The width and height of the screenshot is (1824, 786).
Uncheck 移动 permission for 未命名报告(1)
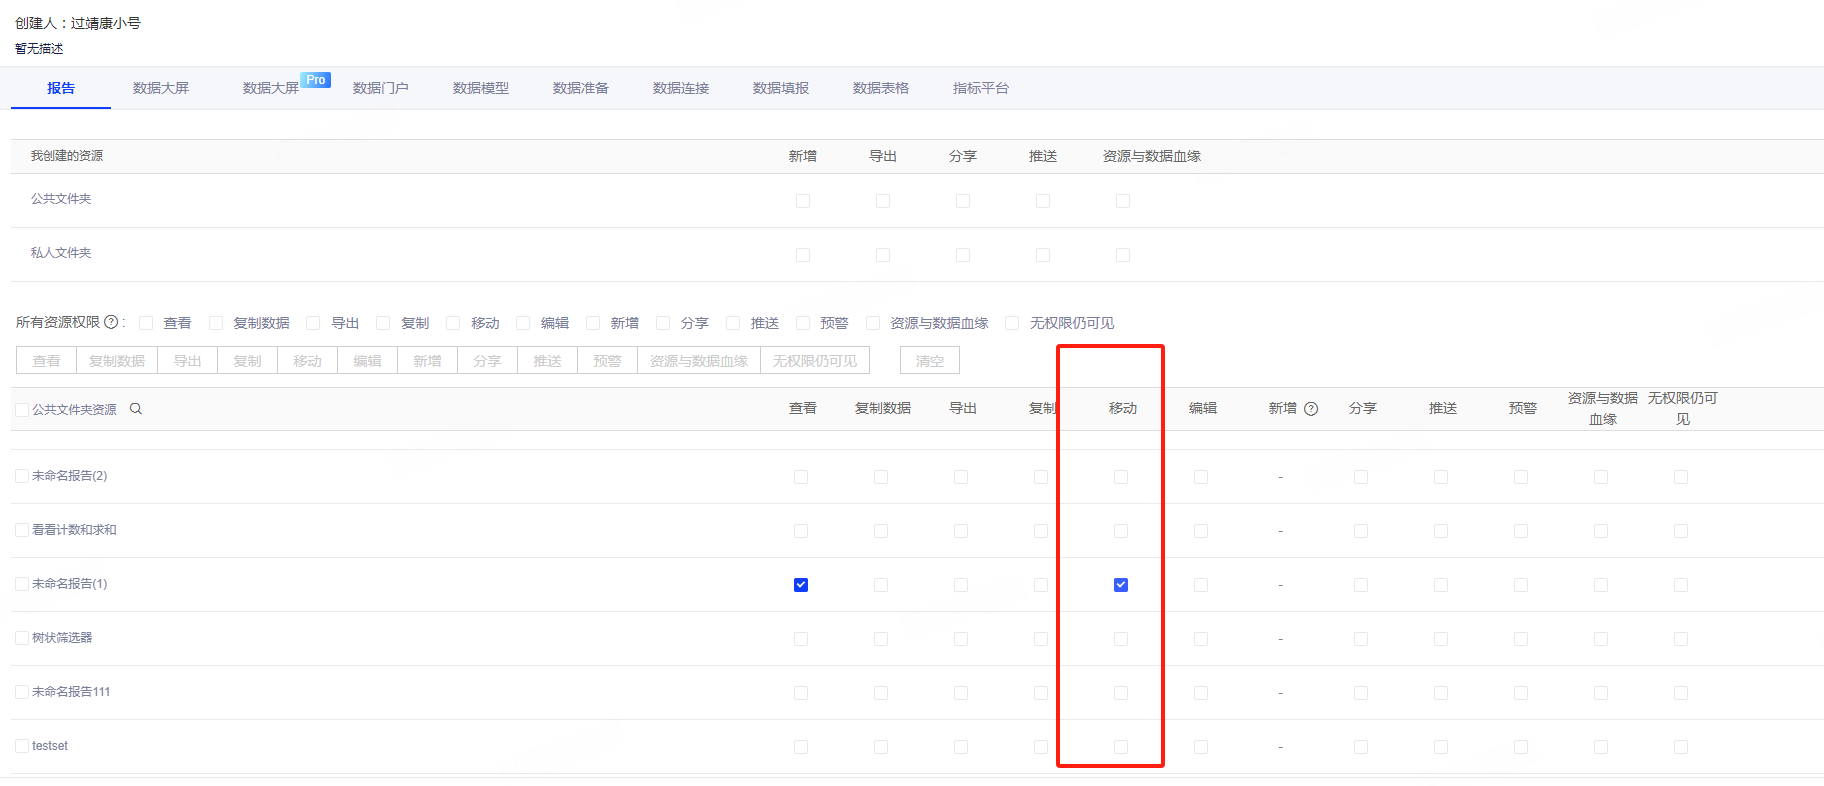(1121, 585)
